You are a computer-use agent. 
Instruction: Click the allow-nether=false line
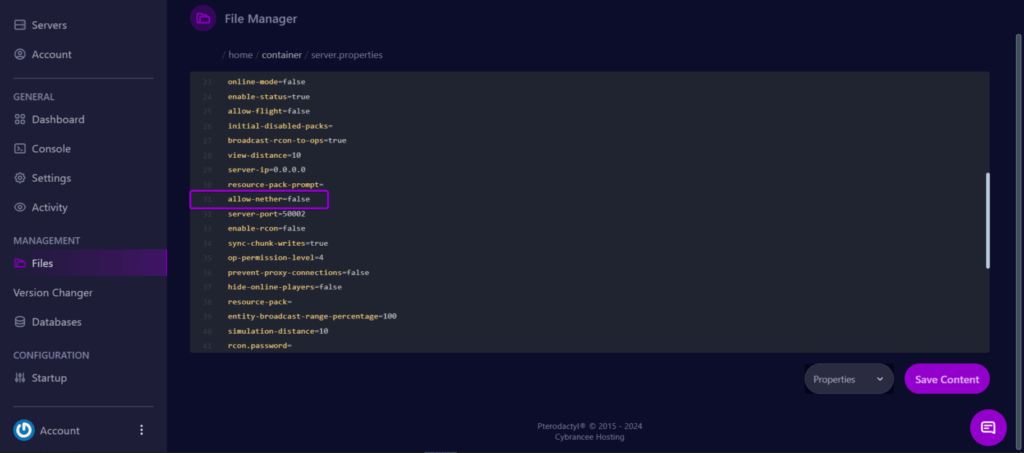(268, 198)
